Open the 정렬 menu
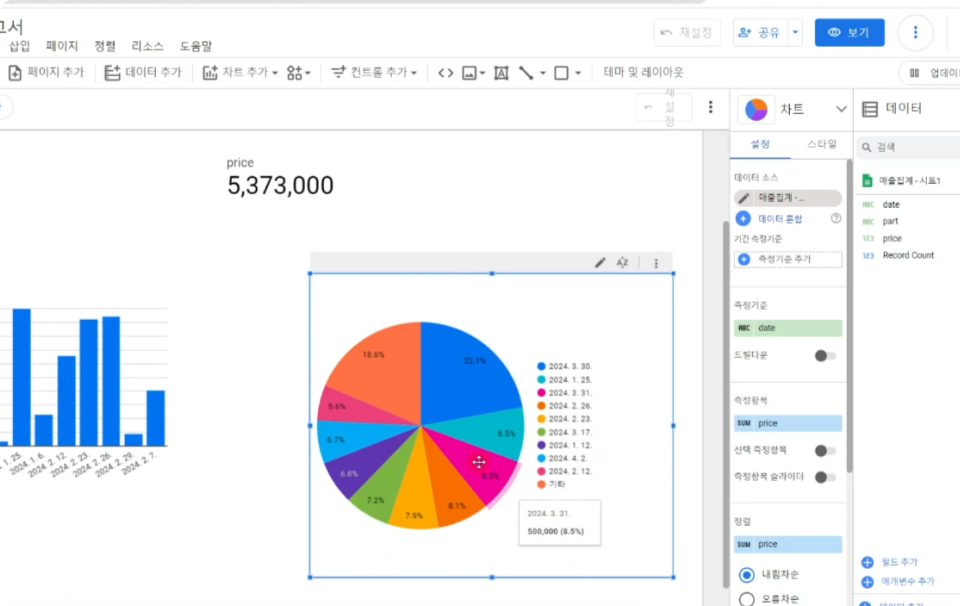 (x=105, y=46)
